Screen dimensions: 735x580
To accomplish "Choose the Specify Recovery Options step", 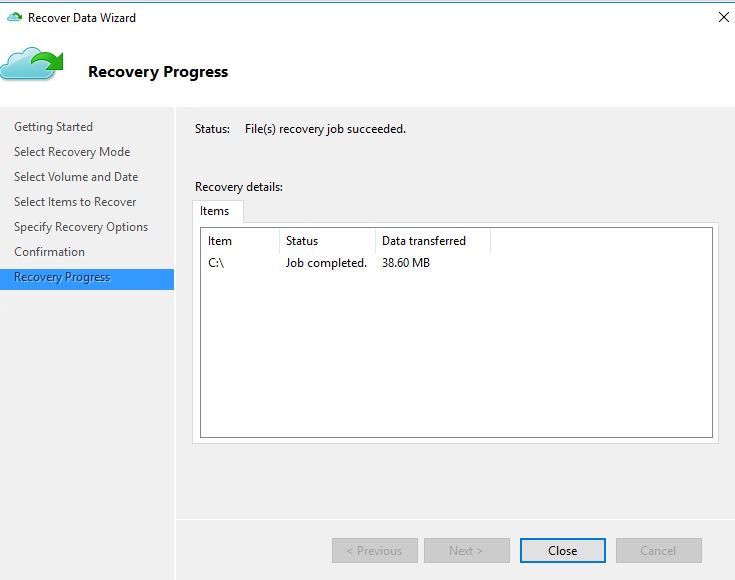I will 81,227.
